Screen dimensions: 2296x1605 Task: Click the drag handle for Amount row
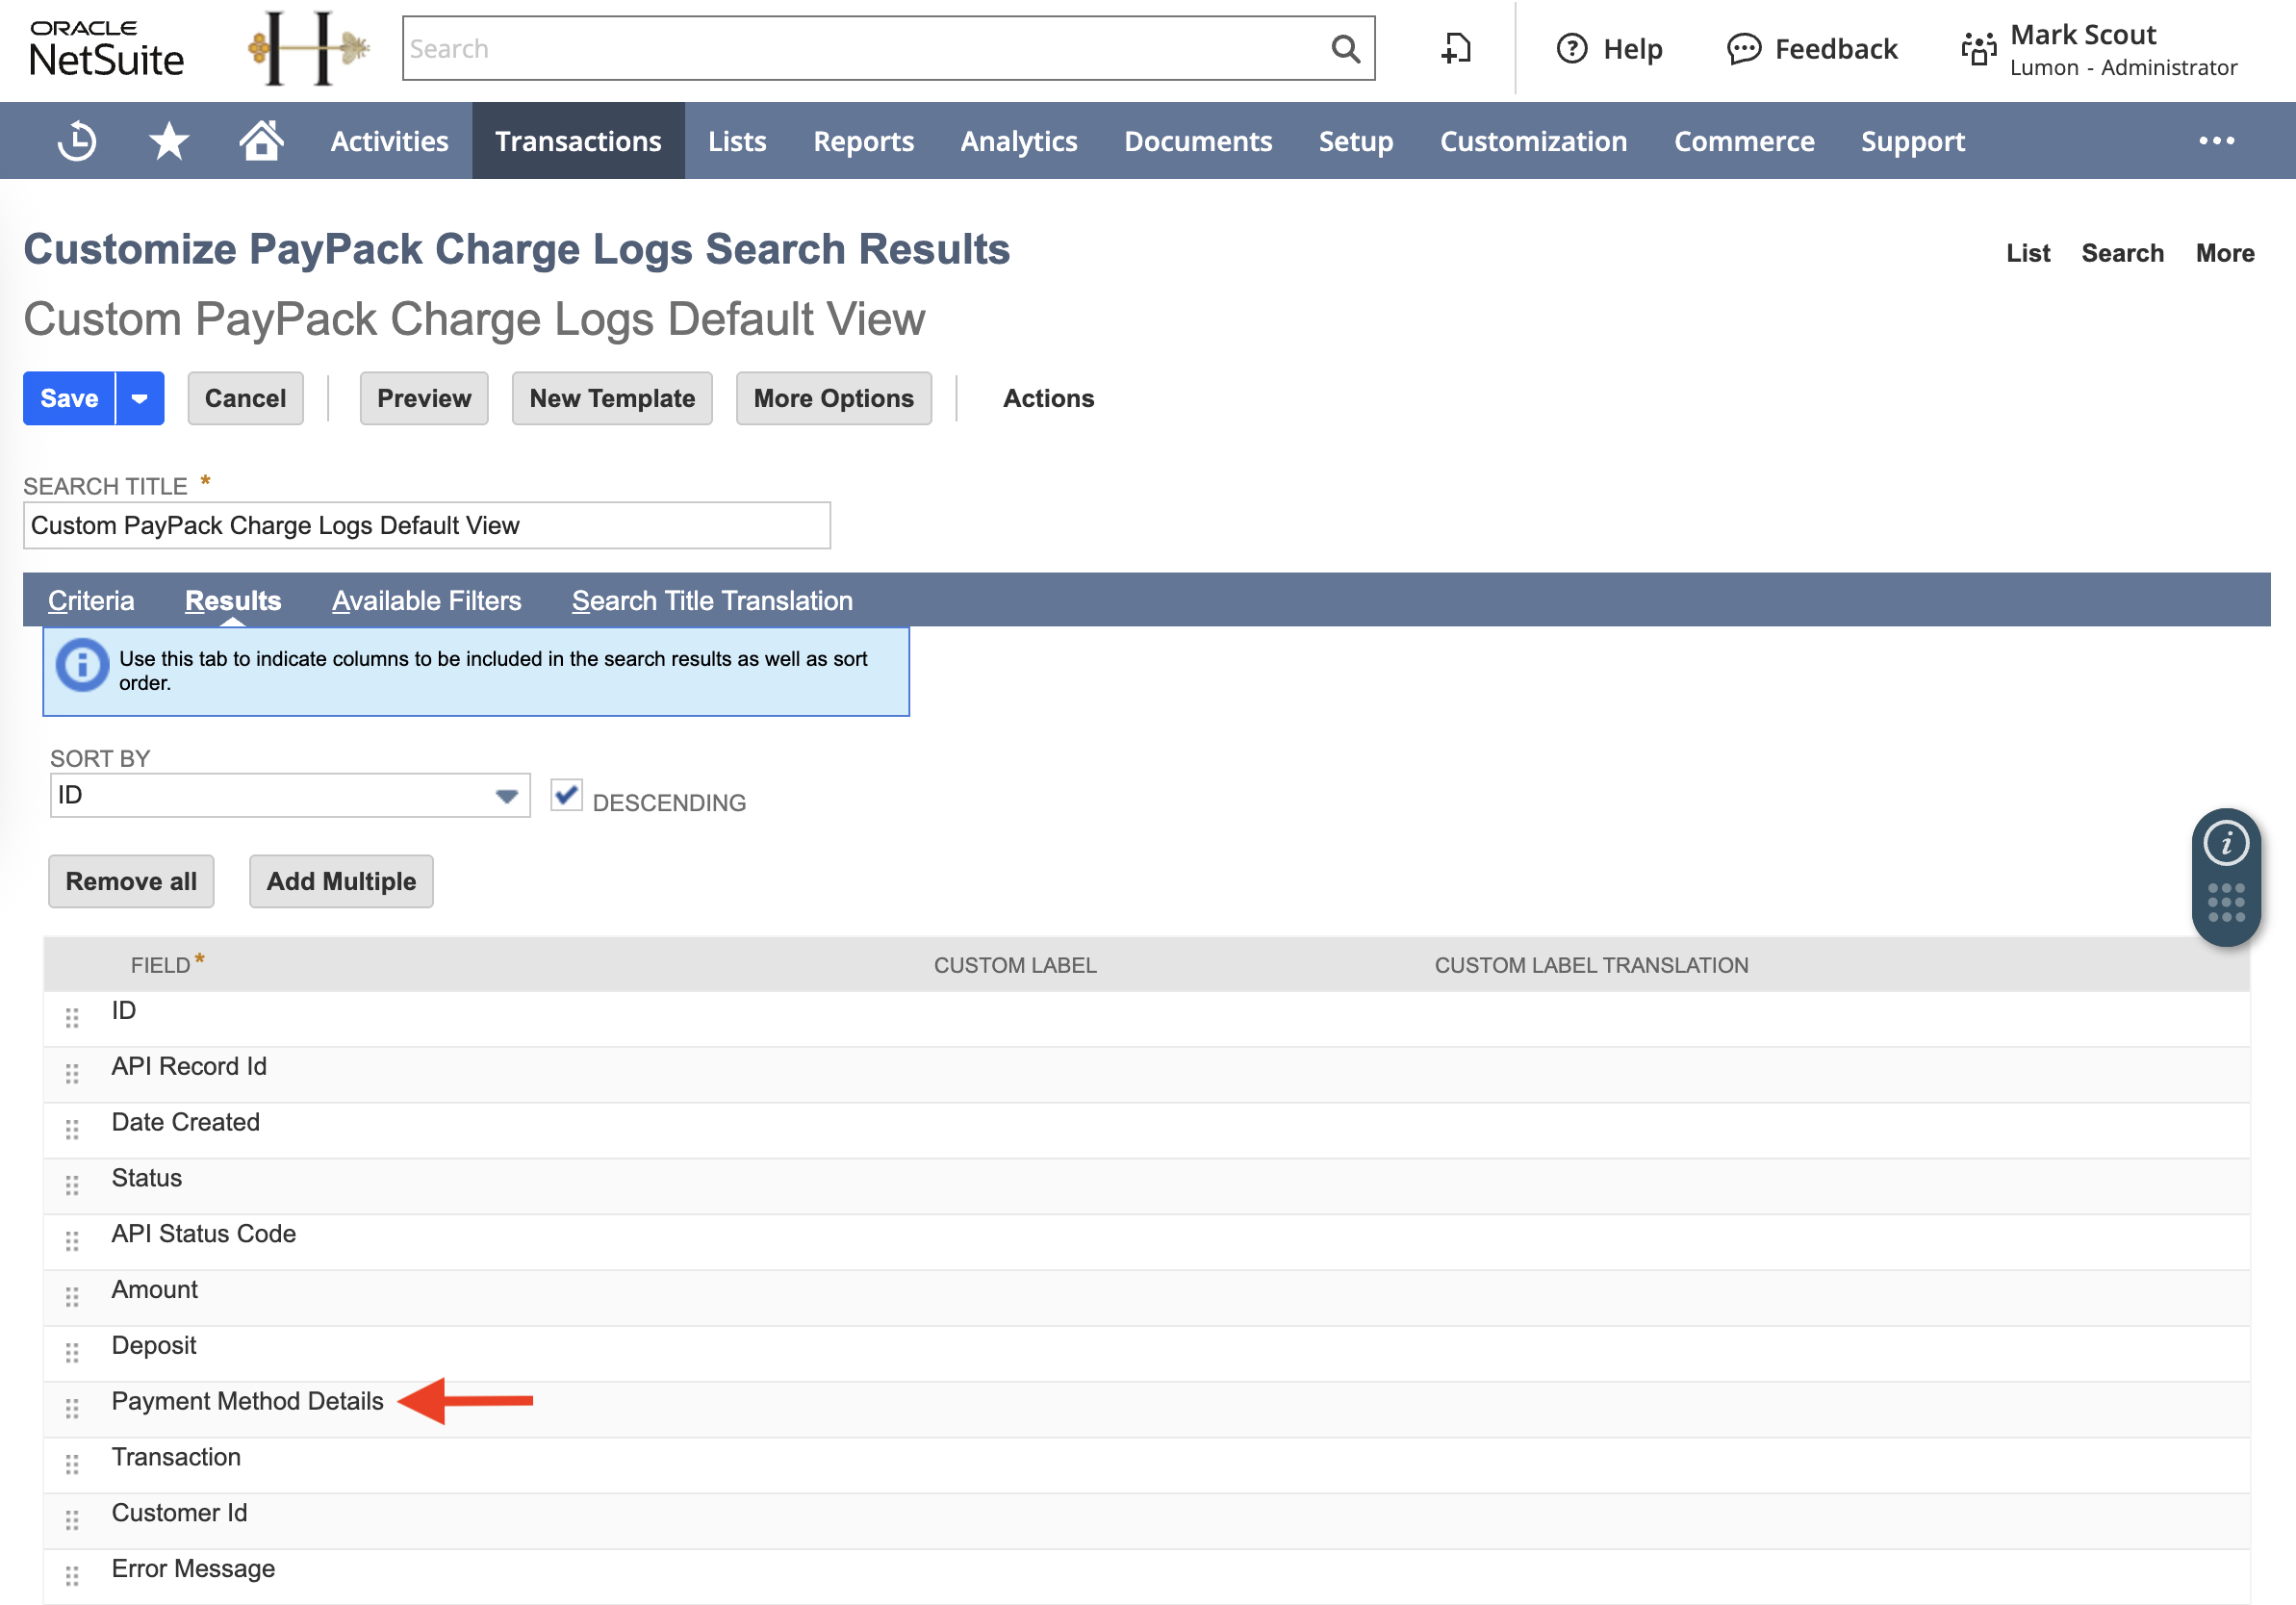coord(72,1297)
